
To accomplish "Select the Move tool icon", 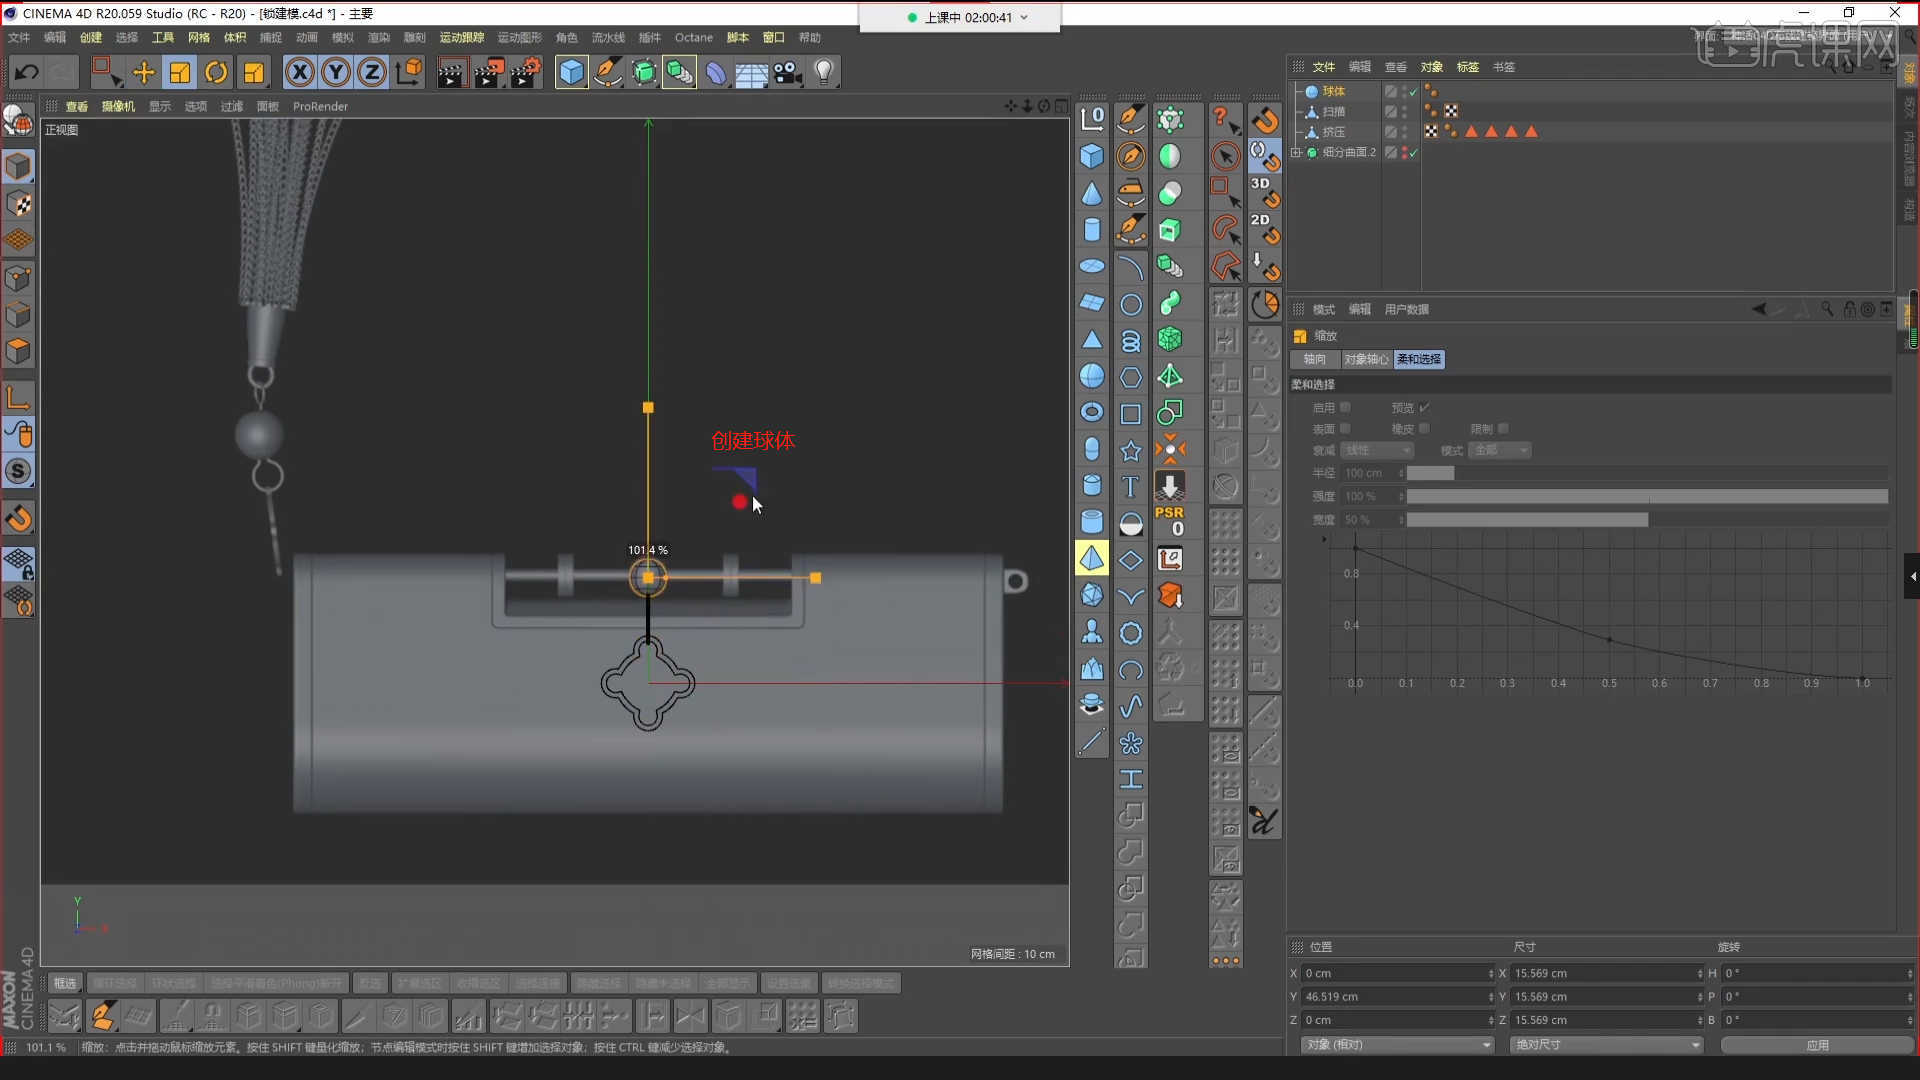I will [143, 72].
